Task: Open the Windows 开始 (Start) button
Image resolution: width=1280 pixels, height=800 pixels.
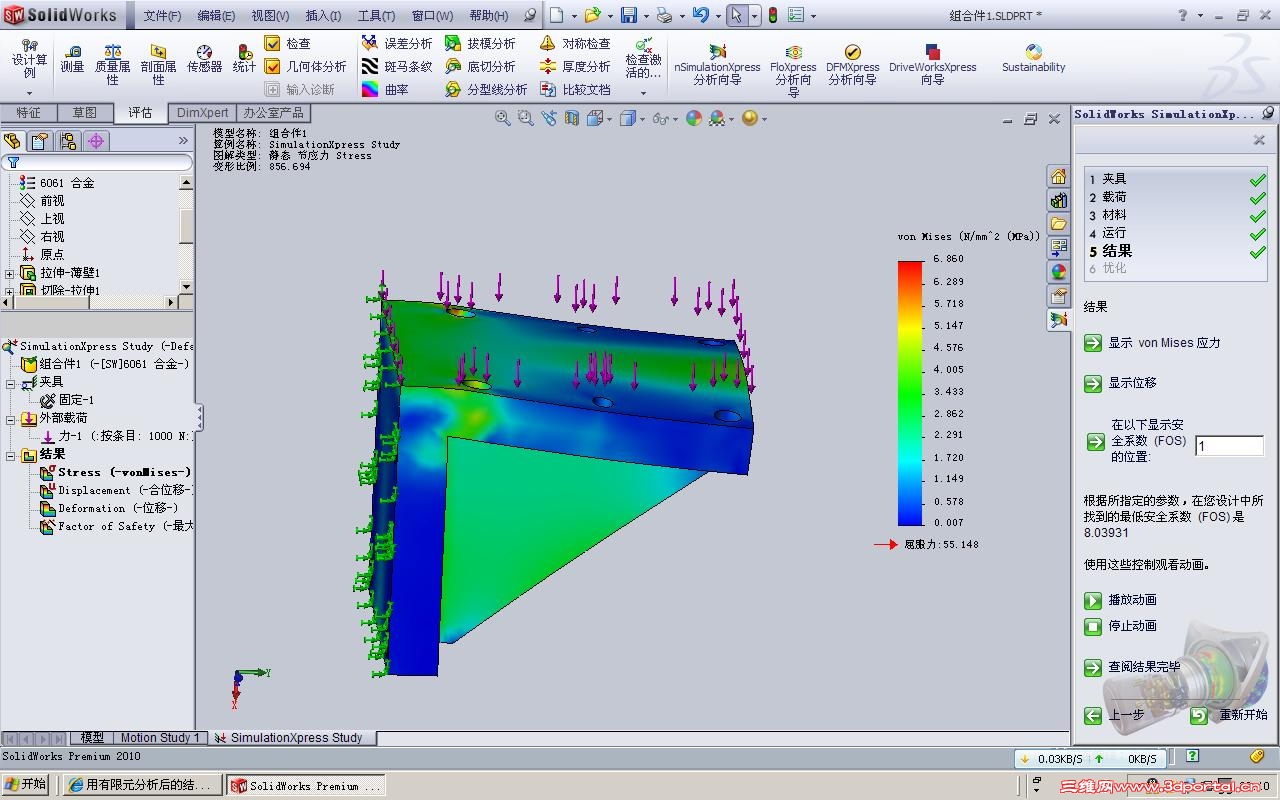Action: pos(26,785)
